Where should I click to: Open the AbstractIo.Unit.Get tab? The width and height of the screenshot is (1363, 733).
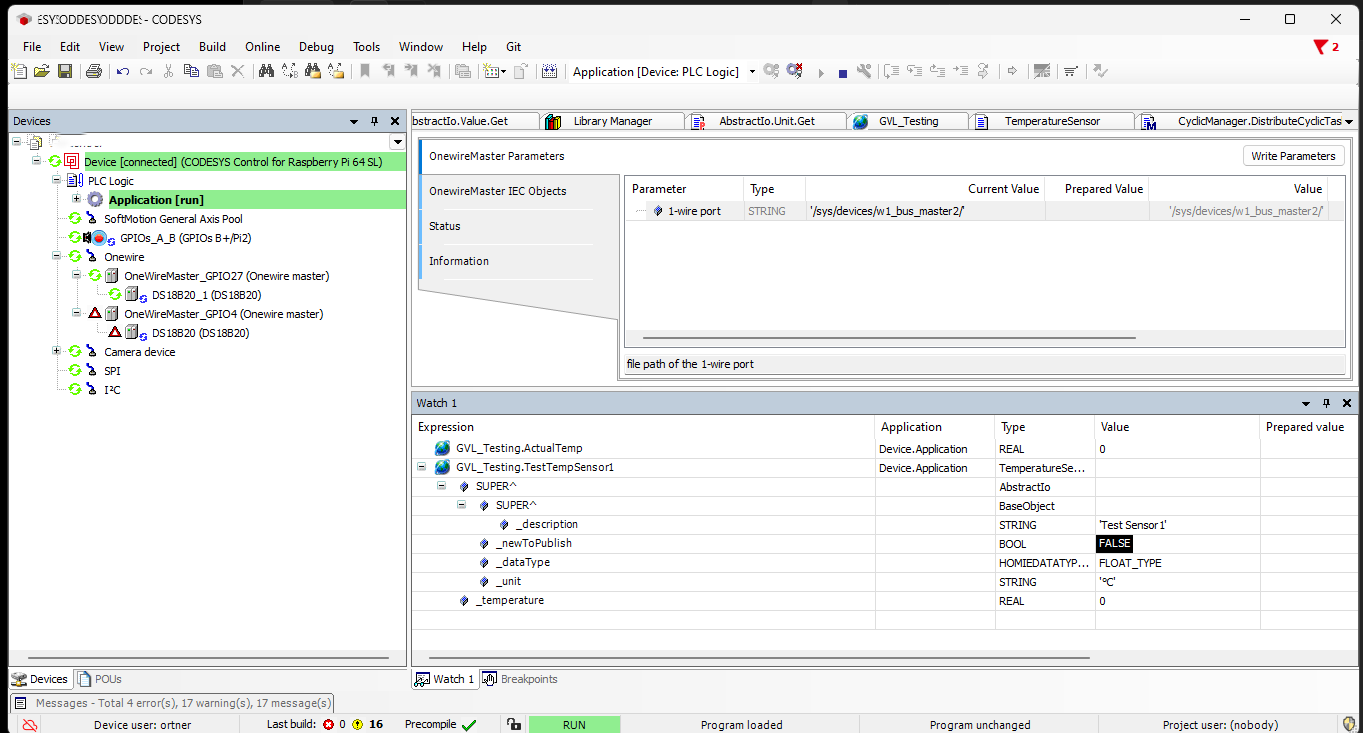pyautogui.click(x=766, y=121)
